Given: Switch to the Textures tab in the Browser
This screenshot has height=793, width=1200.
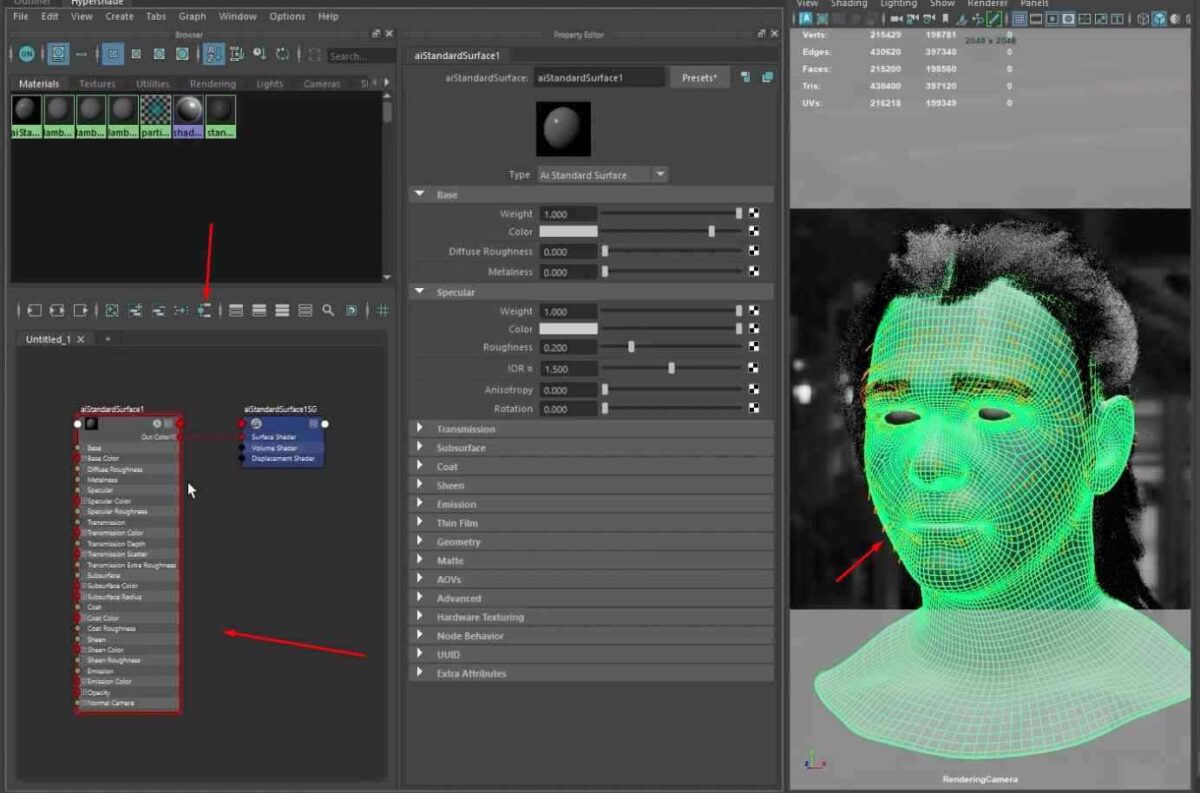Looking at the screenshot, I should (x=97, y=84).
